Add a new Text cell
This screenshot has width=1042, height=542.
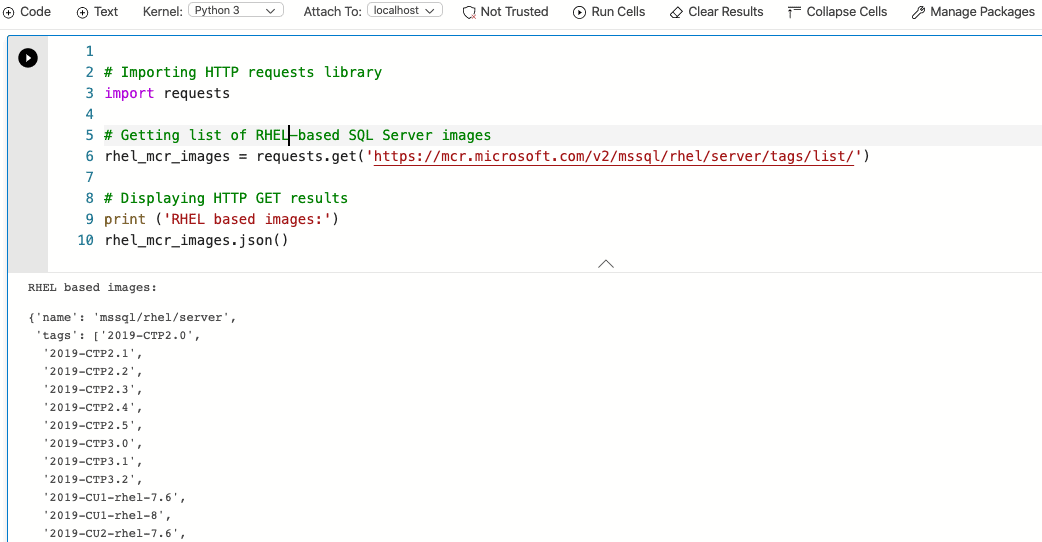pos(97,12)
